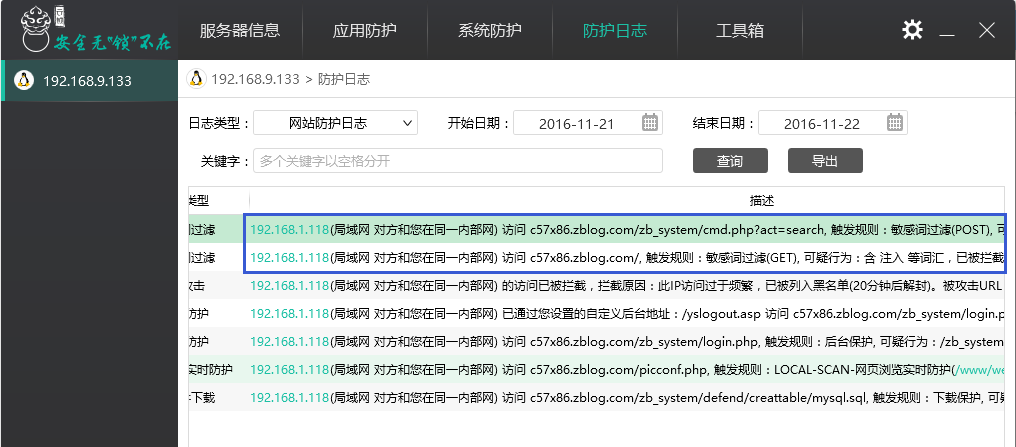Switch to the 应用防护 tab
This screenshot has width=1016, height=447.
point(364,30)
